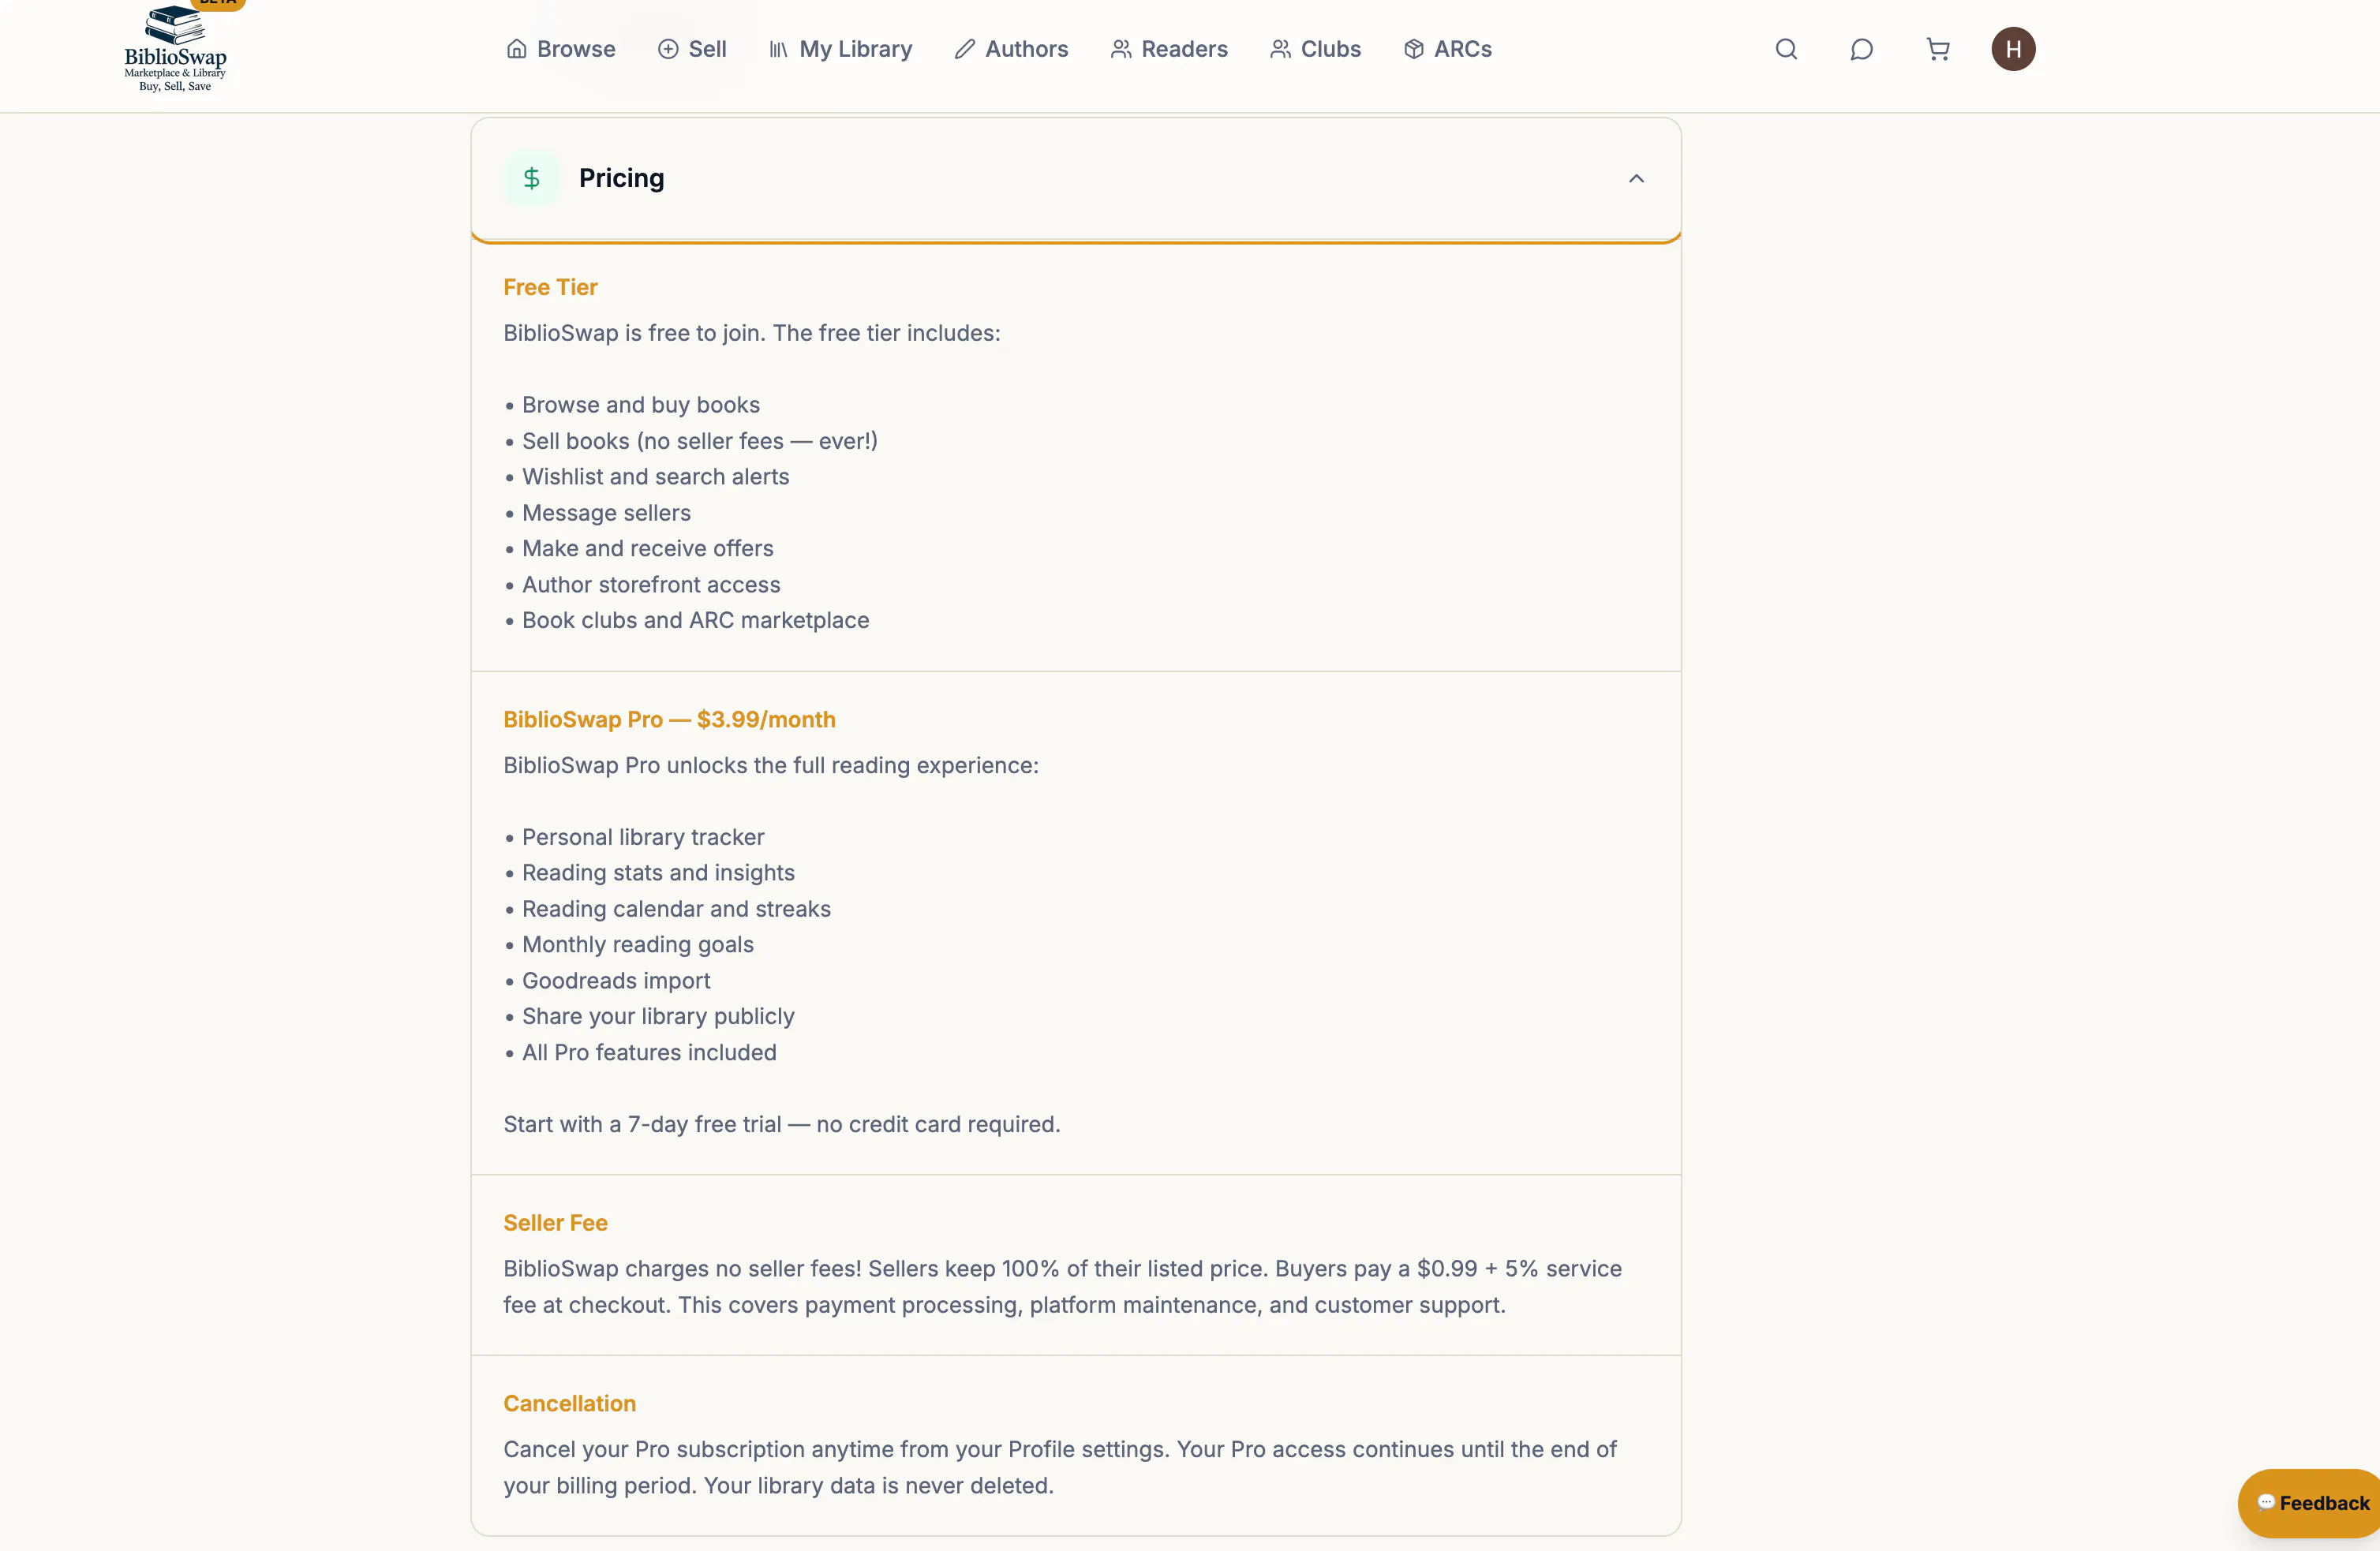The image size is (2380, 1551).
Task: Navigate to Clubs page
Action: click(x=1315, y=49)
